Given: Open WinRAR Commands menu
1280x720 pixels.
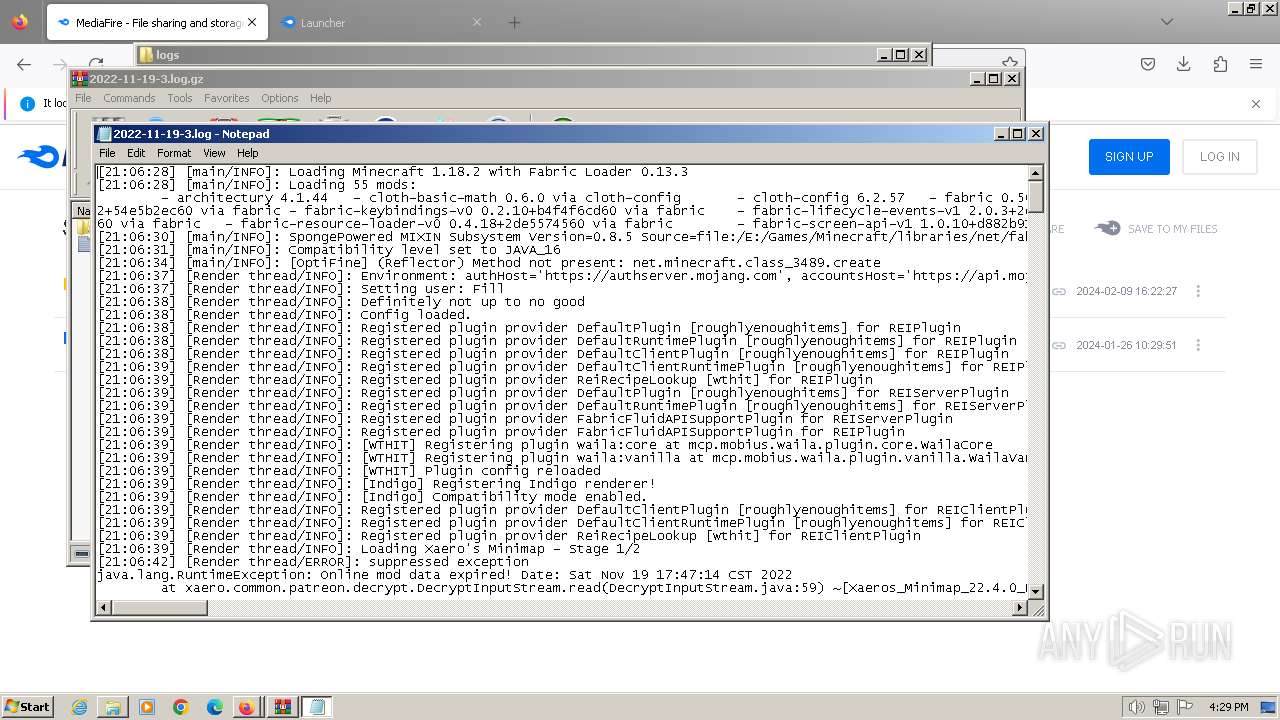Looking at the screenshot, I should pos(129,98).
